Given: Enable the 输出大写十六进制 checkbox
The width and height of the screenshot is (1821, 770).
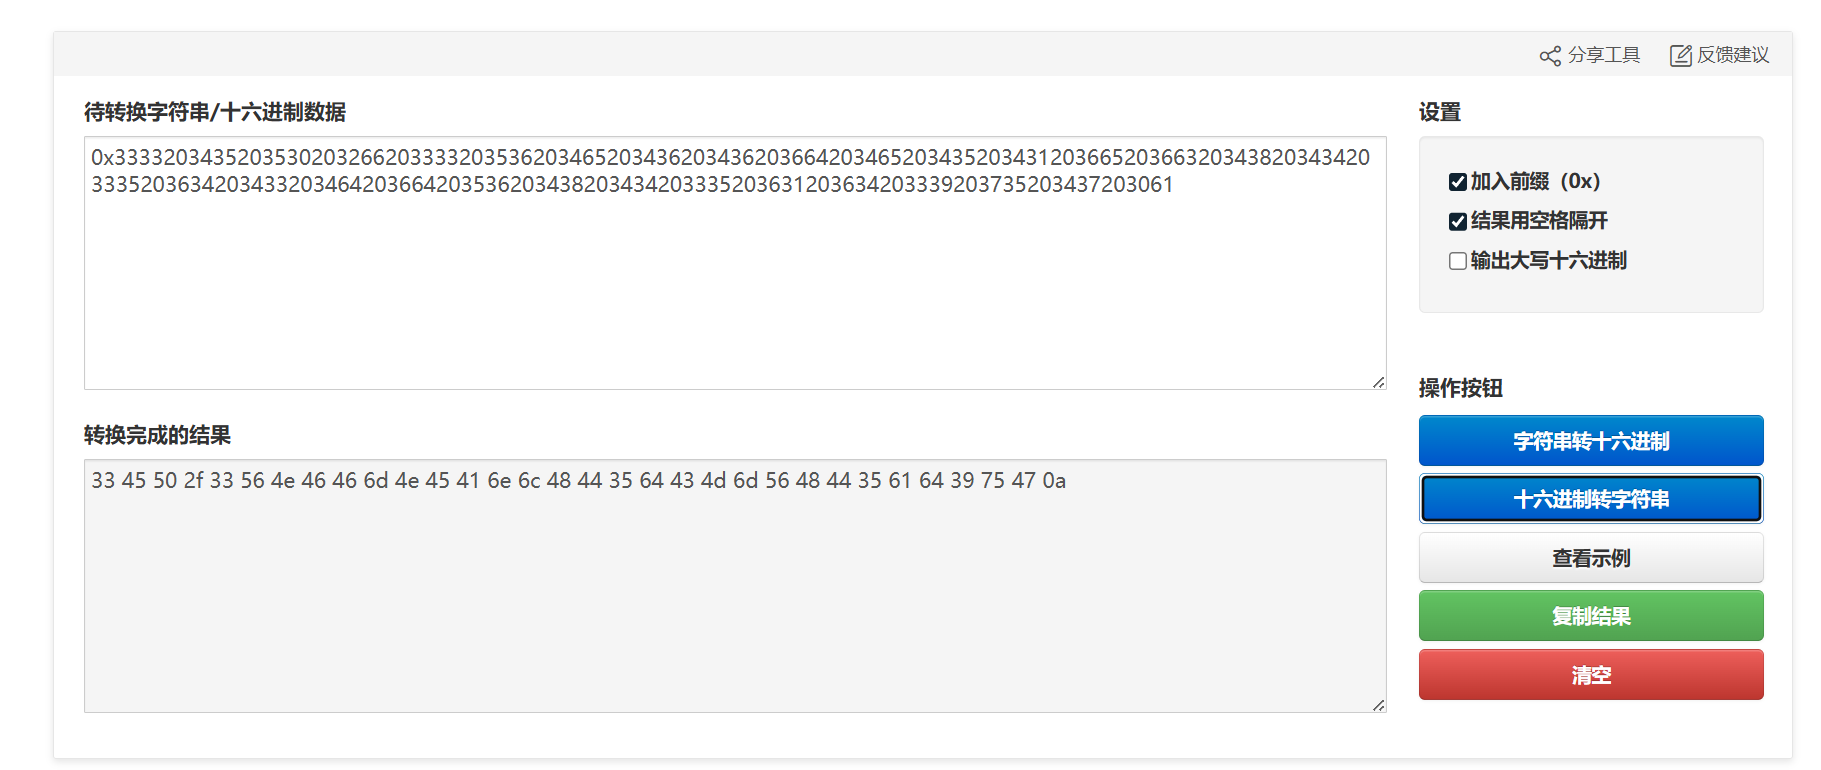Looking at the screenshot, I should (1458, 261).
